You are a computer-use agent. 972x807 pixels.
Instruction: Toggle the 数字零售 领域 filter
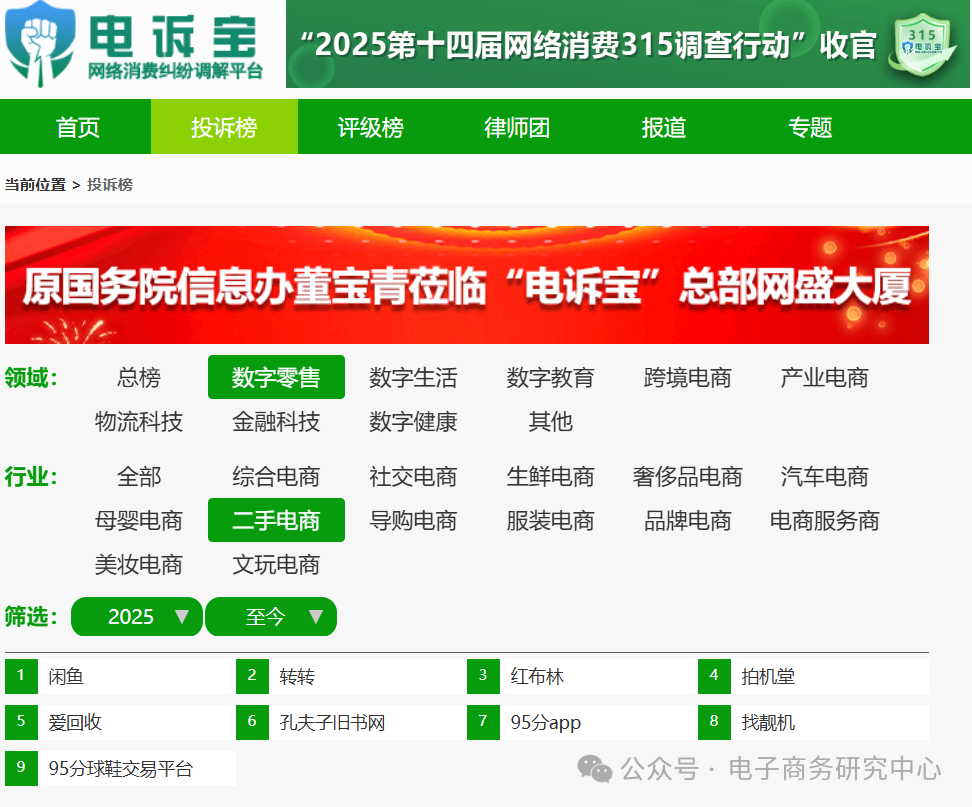(x=277, y=377)
